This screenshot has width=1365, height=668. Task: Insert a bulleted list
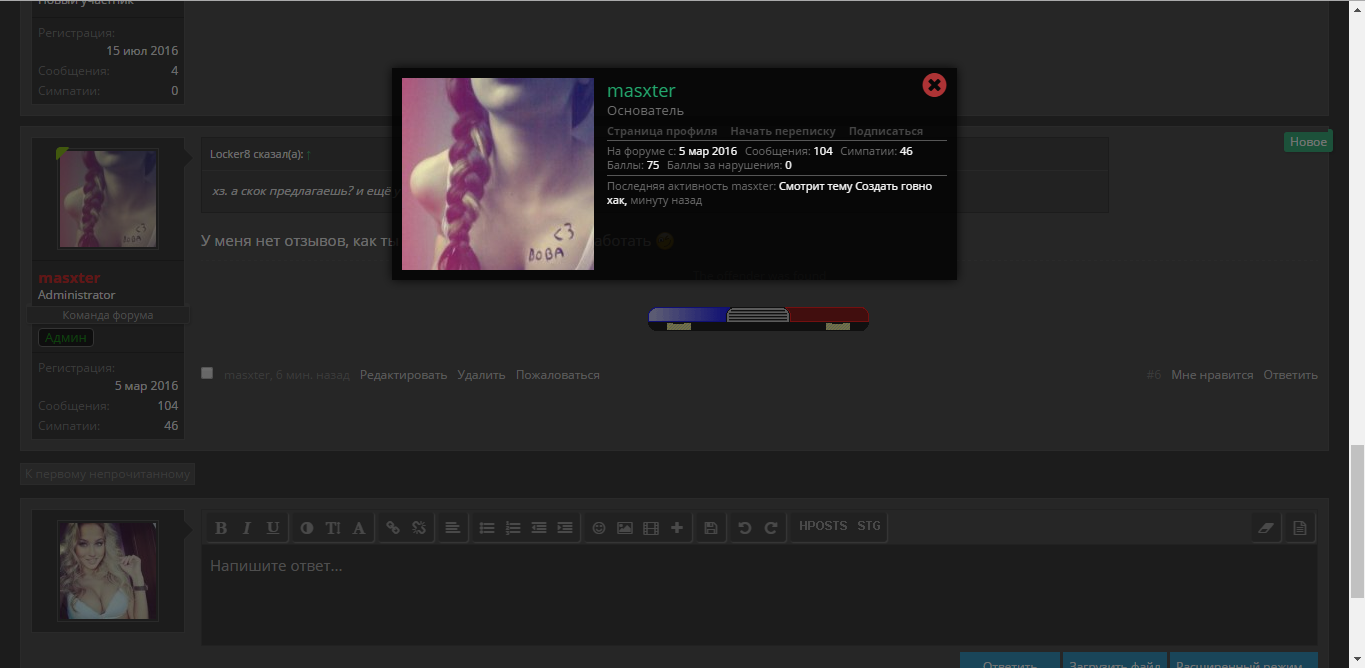(x=487, y=528)
